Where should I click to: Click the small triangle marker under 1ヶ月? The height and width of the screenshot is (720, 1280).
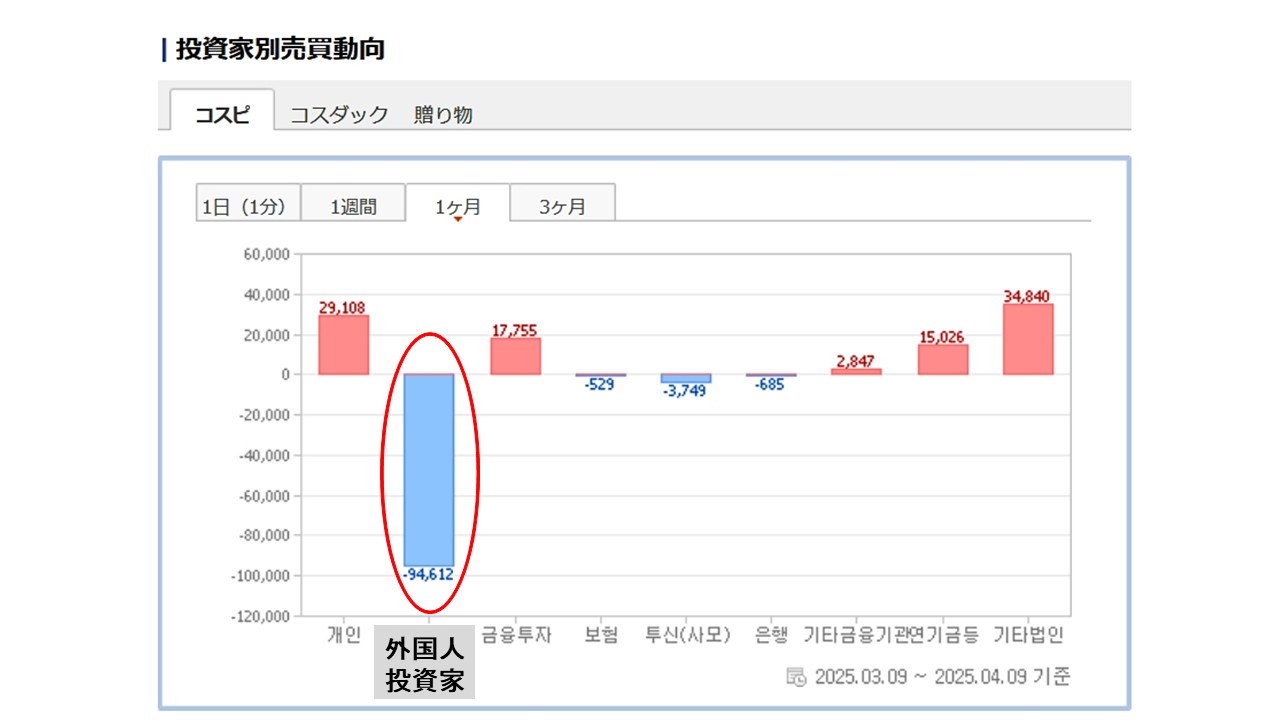click(x=458, y=220)
